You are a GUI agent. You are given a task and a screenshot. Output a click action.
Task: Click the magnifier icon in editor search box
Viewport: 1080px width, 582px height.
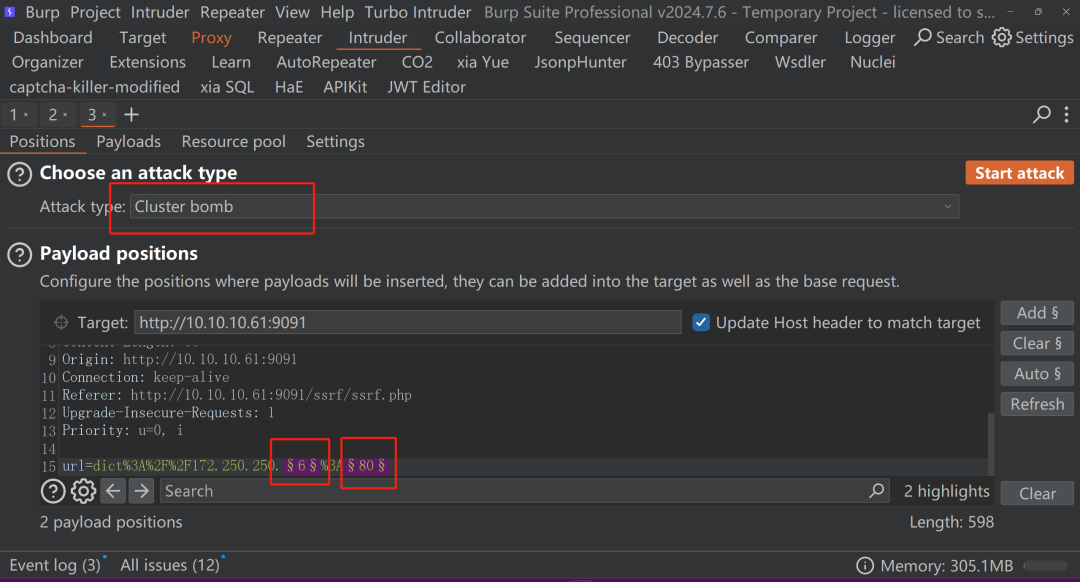tap(876, 490)
